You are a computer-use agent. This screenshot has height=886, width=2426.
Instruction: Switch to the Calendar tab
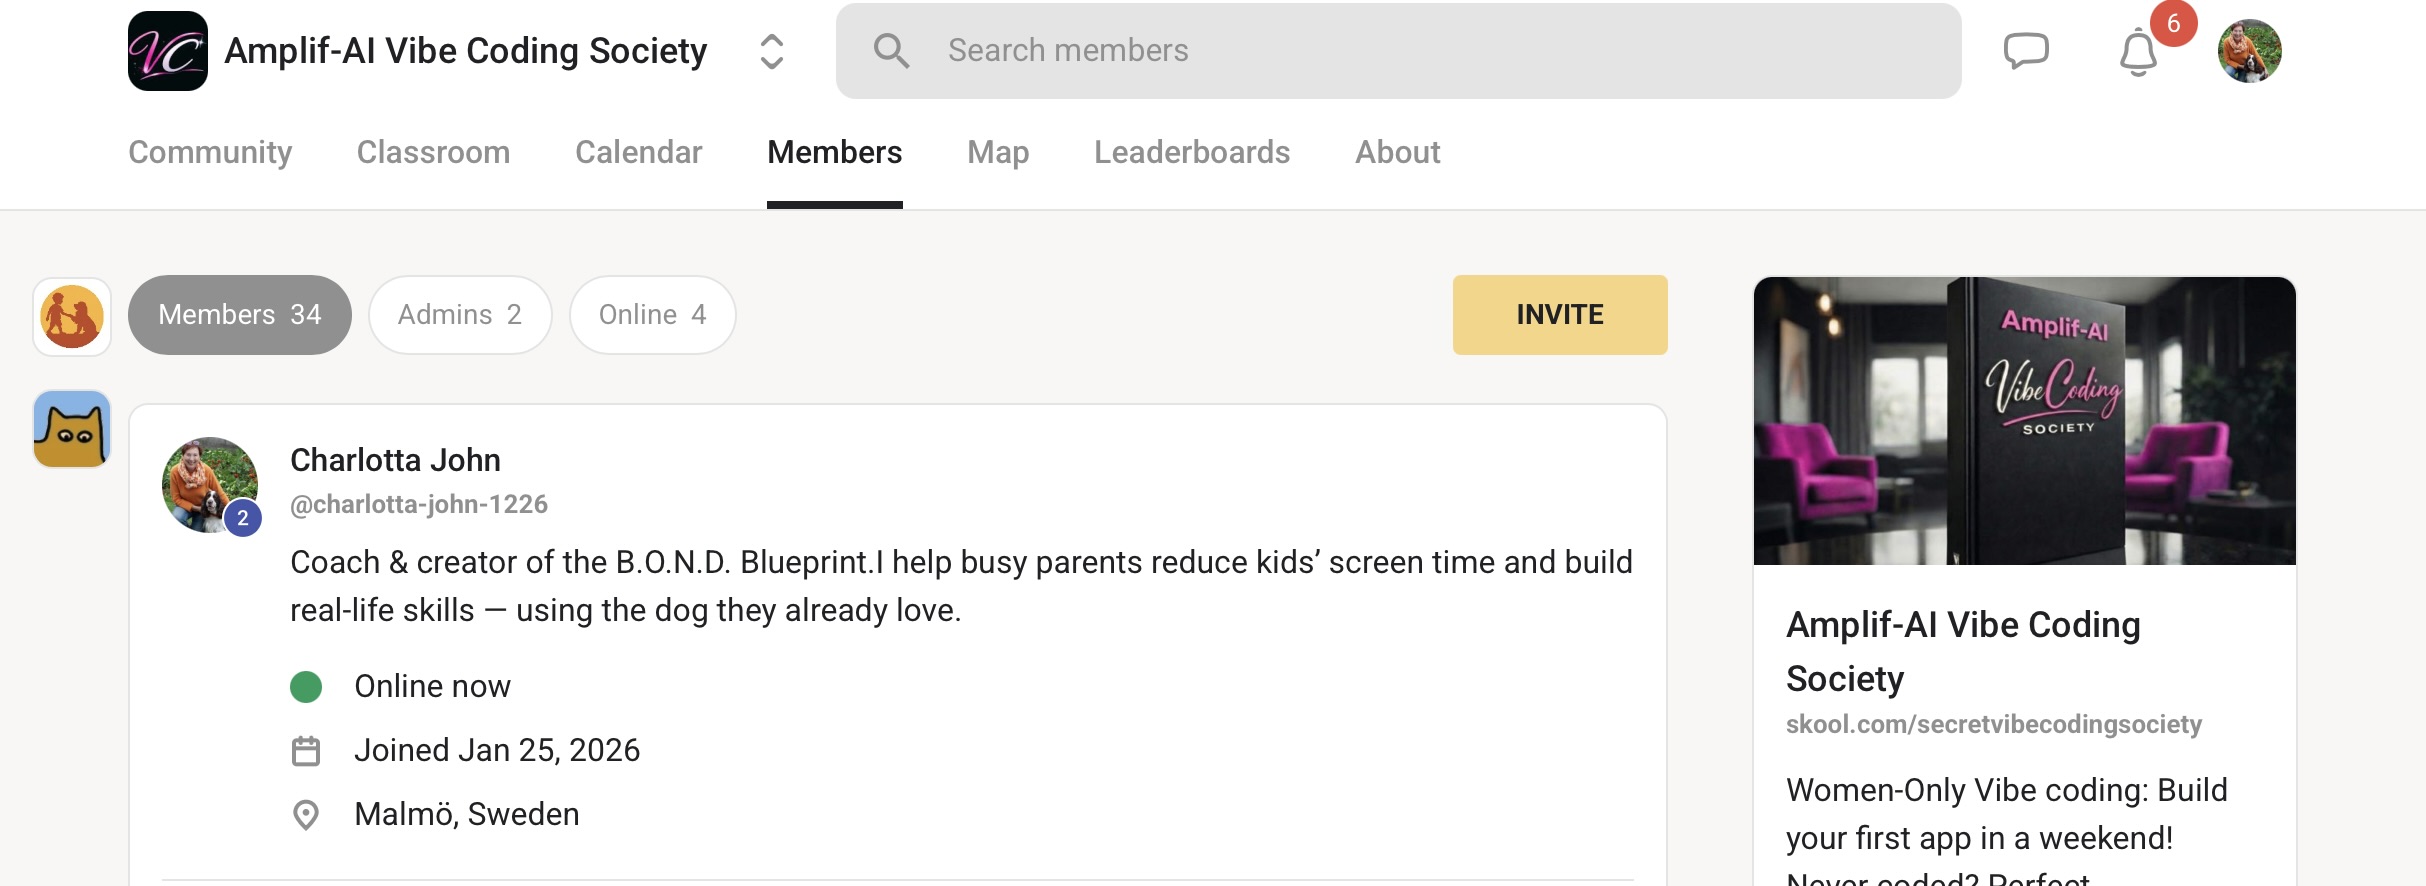point(638,152)
